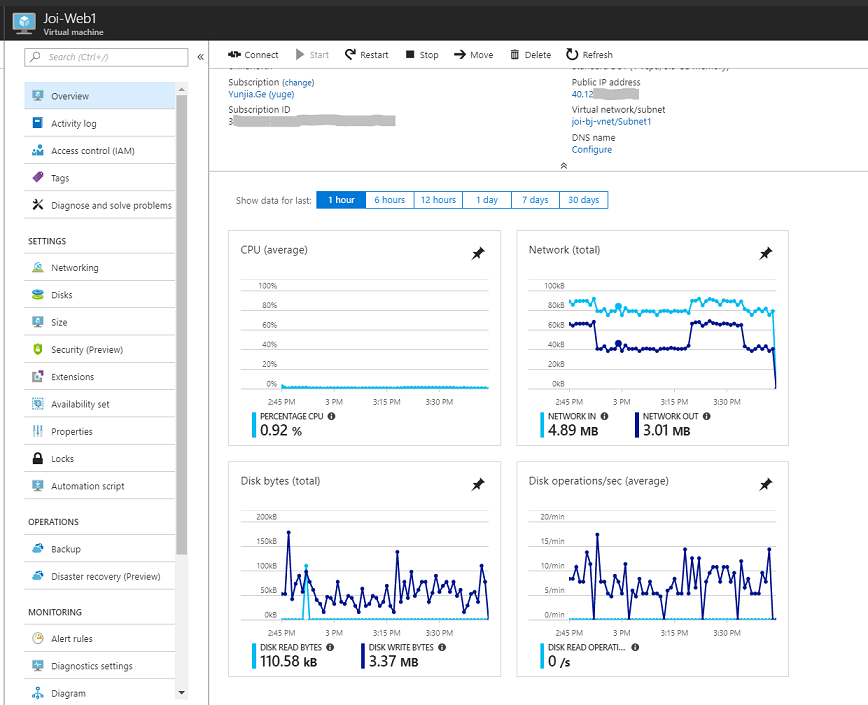This screenshot has height=705, width=868.
Task: Click the info icon beside PERCENTAGE CPU
Action: click(x=331, y=416)
